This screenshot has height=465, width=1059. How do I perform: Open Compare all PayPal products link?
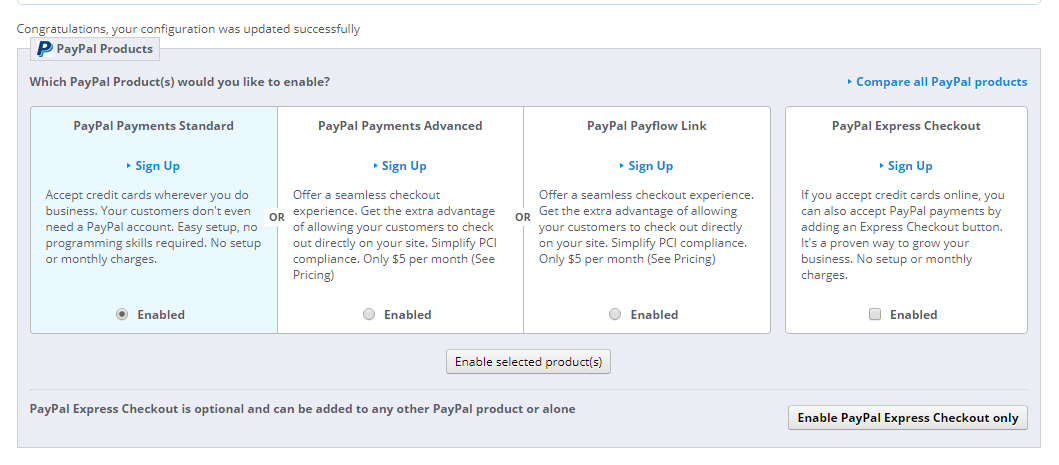(941, 82)
